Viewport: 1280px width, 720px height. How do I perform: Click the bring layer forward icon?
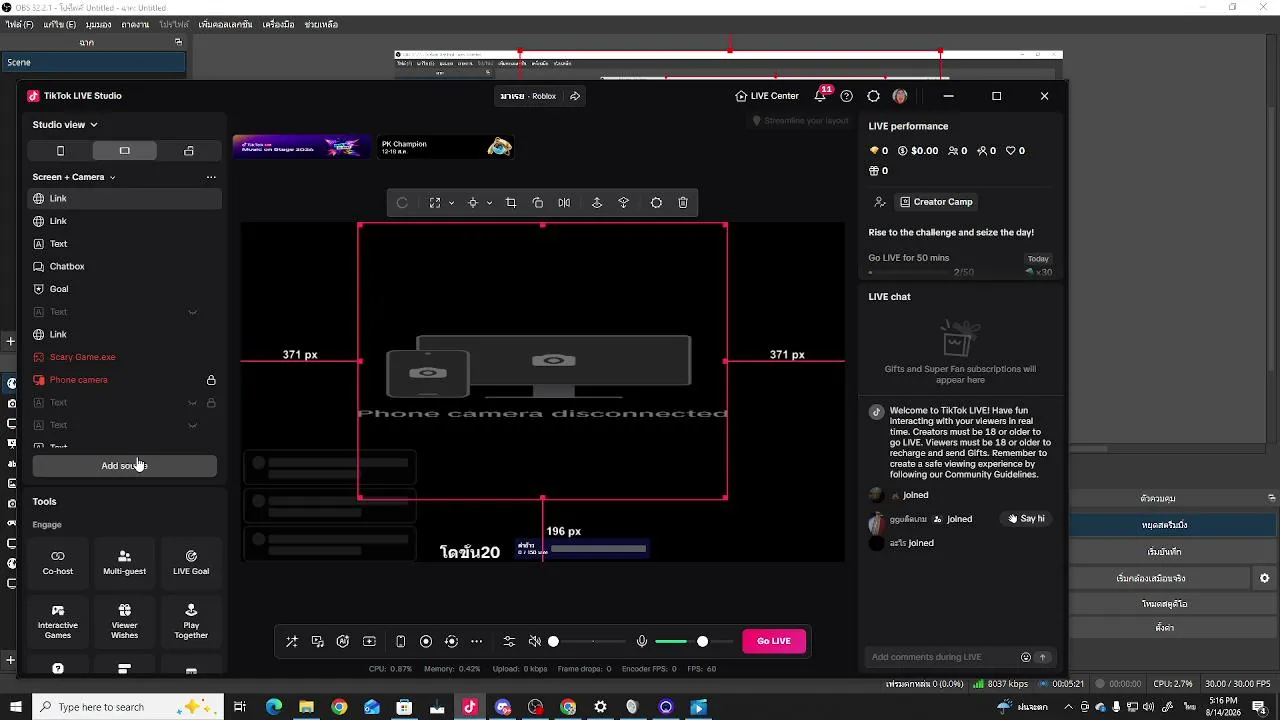click(x=597, y=203)
